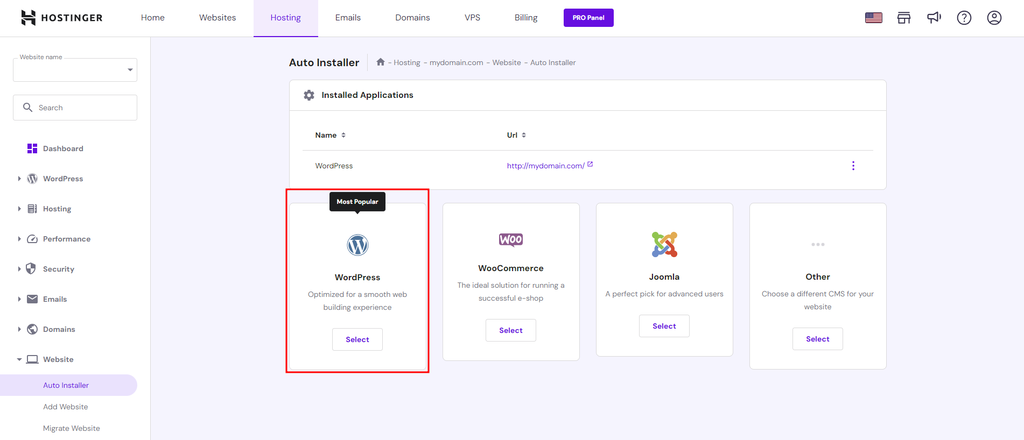This screenshot has width=1024, height=440.
Task: Click the home breadcrumb icon
Action: pyautogui.click(x=381, y=62)
